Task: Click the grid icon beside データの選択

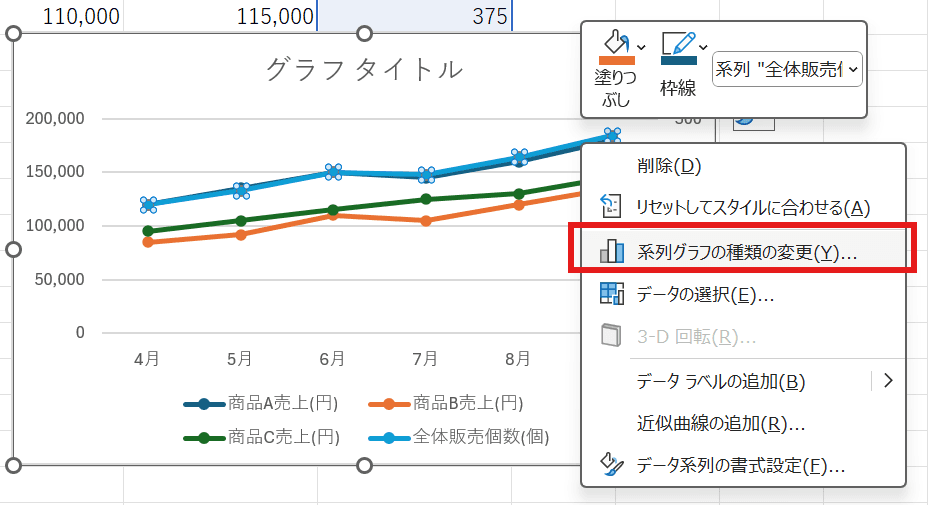Action: tap(611, 294)
